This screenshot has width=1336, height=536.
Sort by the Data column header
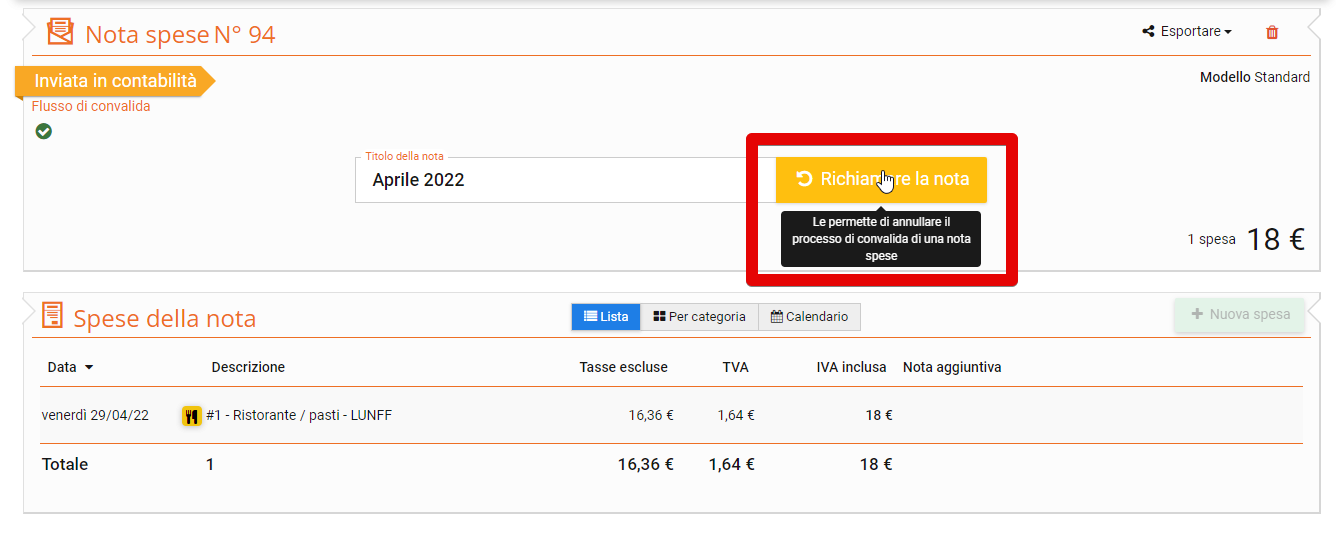click(x=70, y=367)
